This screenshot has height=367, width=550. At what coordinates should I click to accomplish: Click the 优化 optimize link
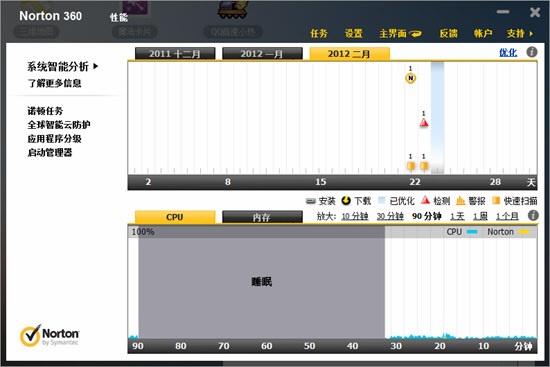coord(508,53)
